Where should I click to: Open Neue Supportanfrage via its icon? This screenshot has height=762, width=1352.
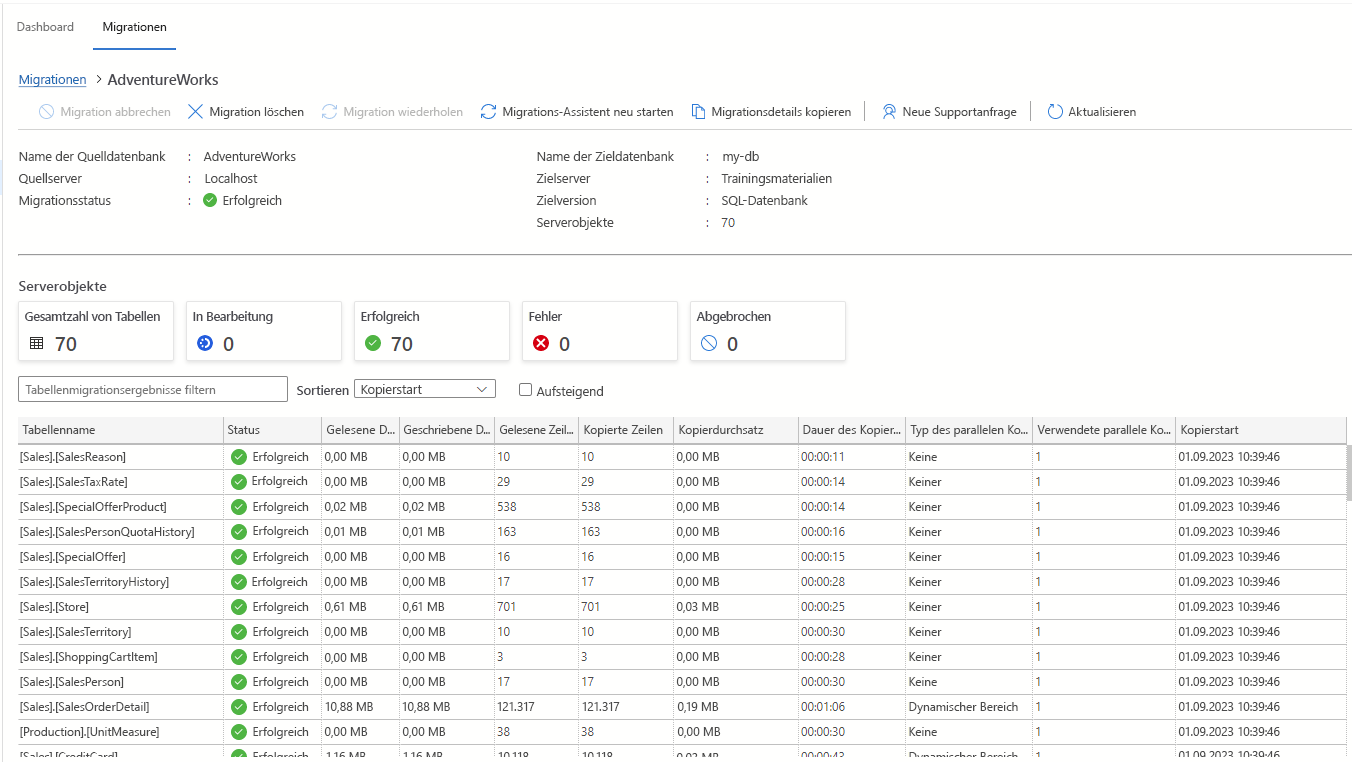click(888, 111)
